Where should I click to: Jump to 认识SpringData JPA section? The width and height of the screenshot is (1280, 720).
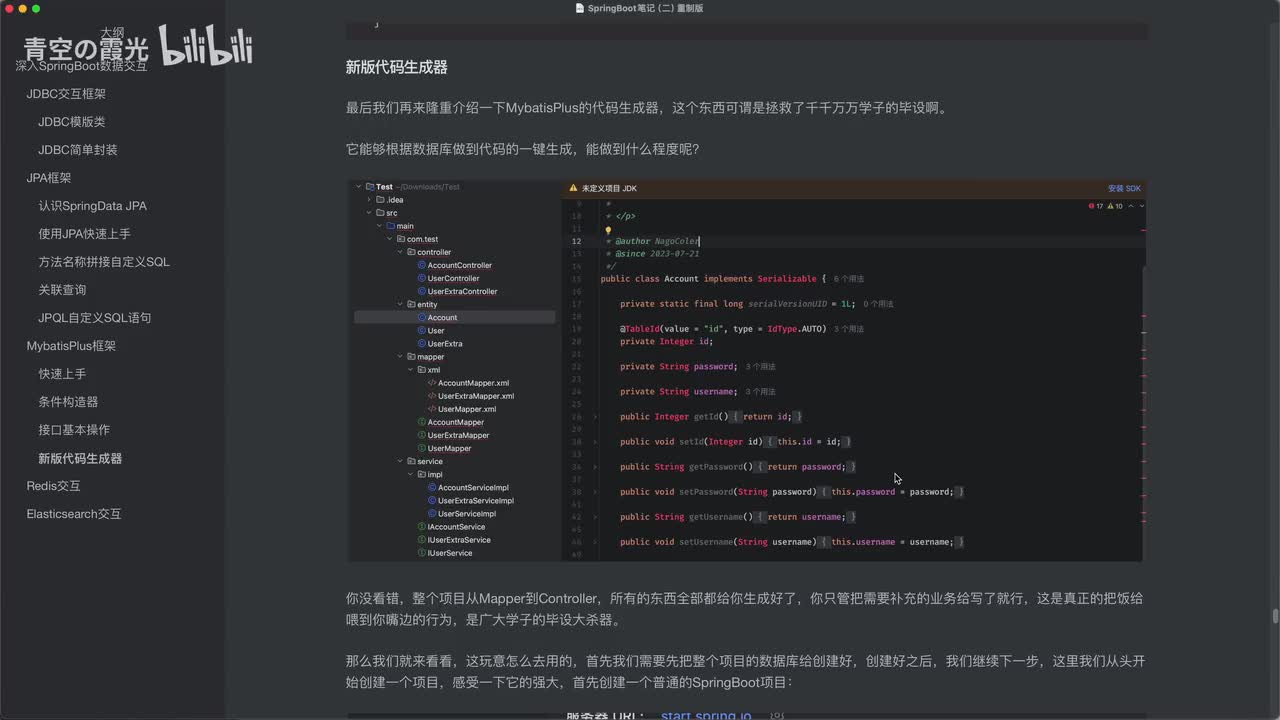tap(92, 206)
